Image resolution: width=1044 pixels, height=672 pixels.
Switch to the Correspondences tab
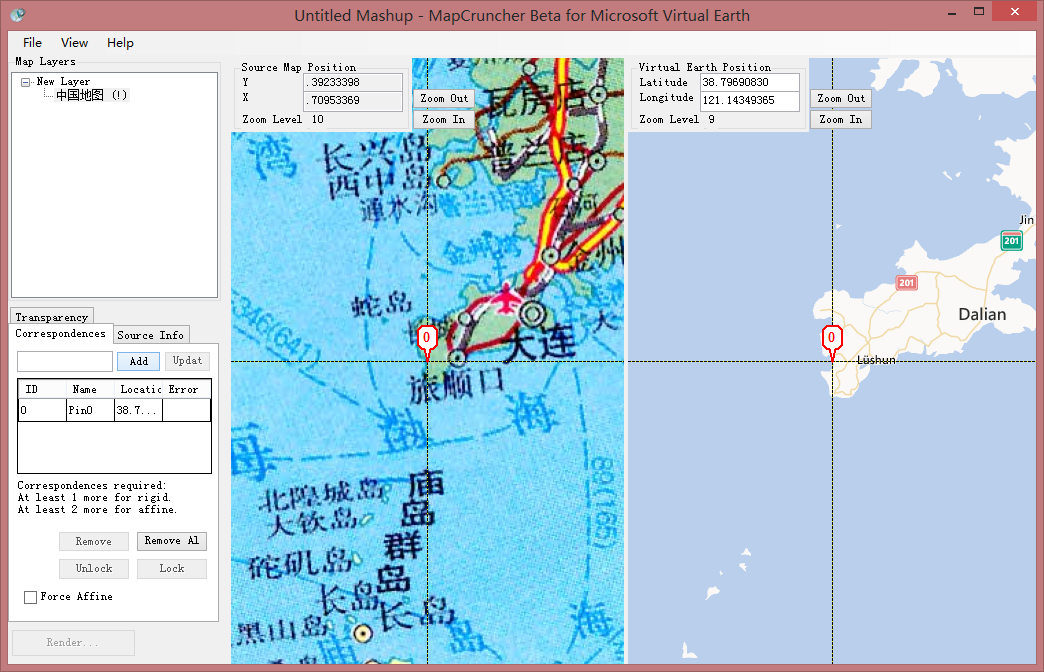pos(60,334)
